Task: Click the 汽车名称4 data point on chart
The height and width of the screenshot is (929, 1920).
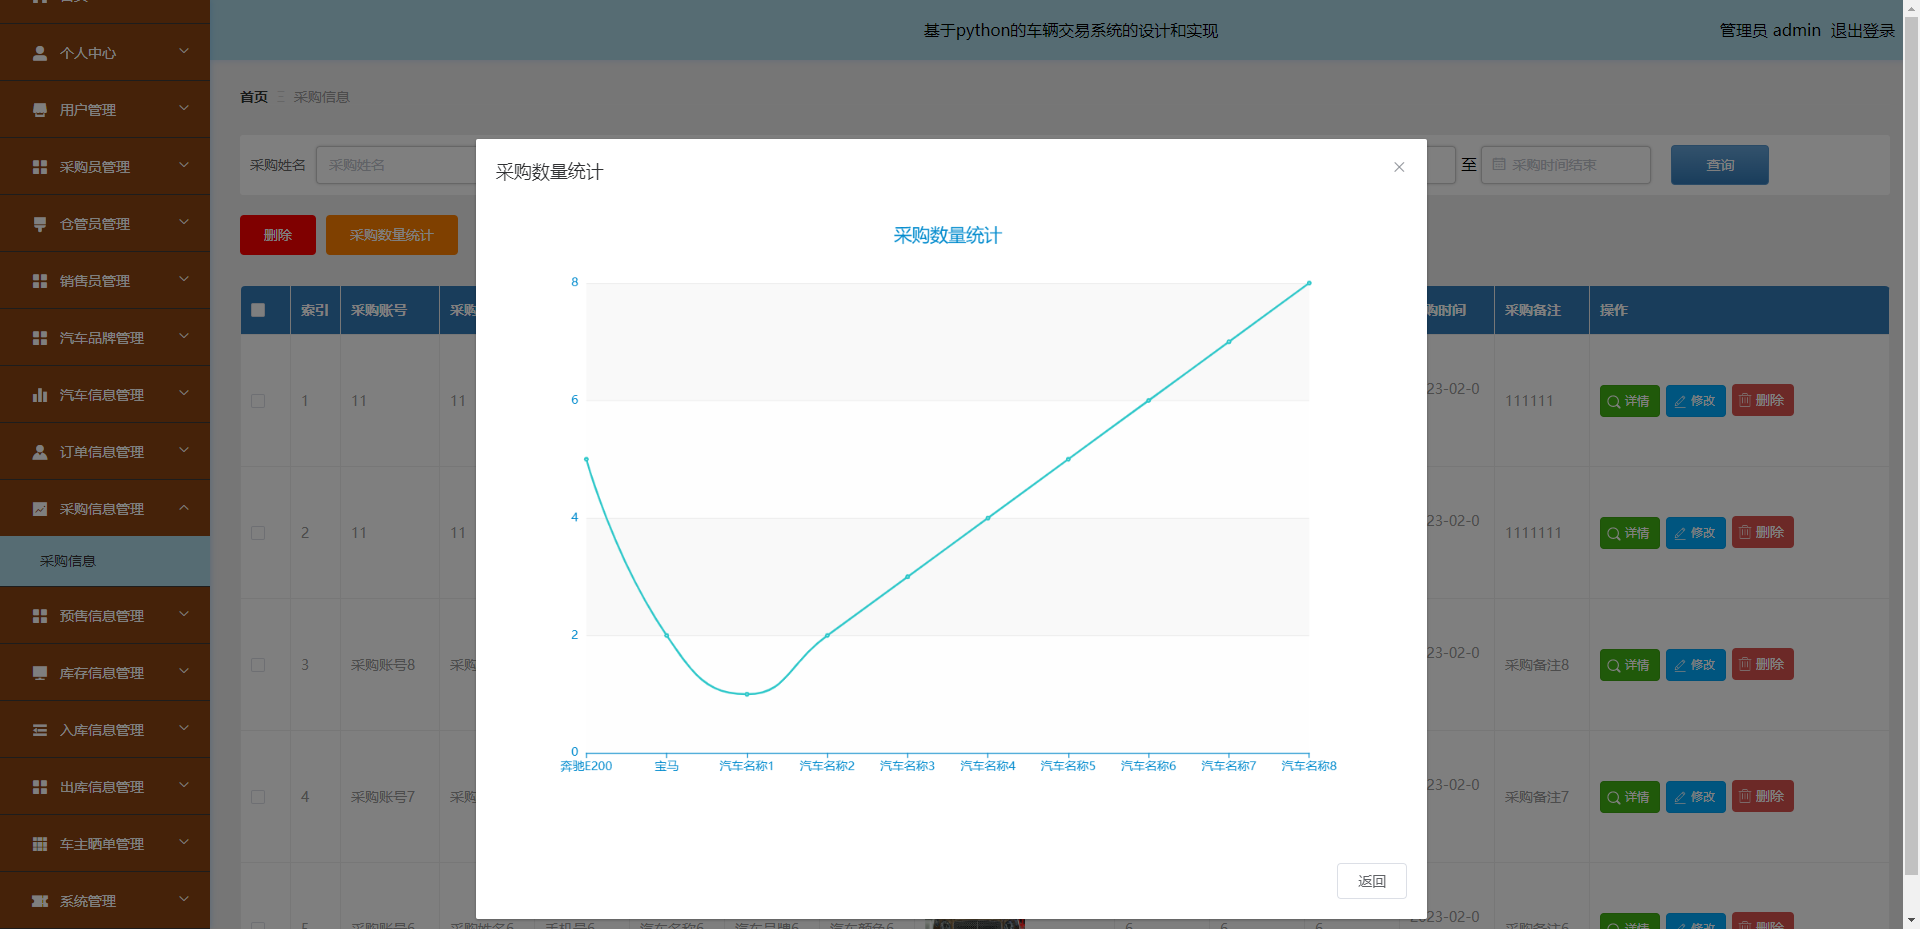Action: (988, 518)
